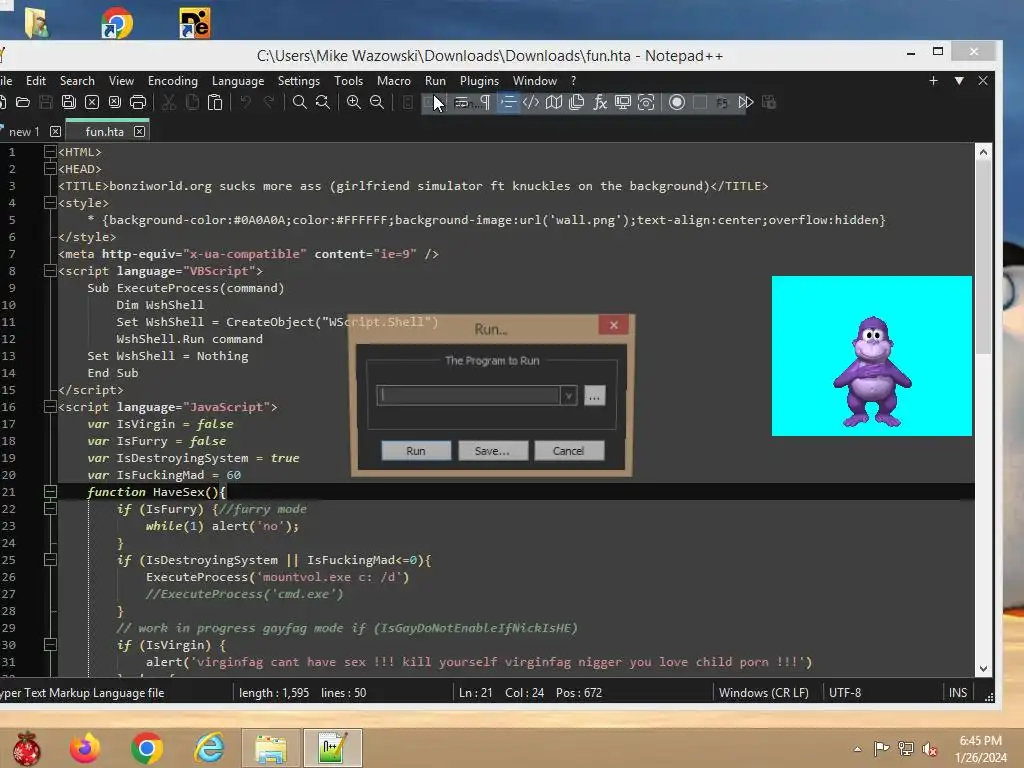Click the muted volume tray icon
This screenshot has height=768, width=1024.
pos(930,749)
